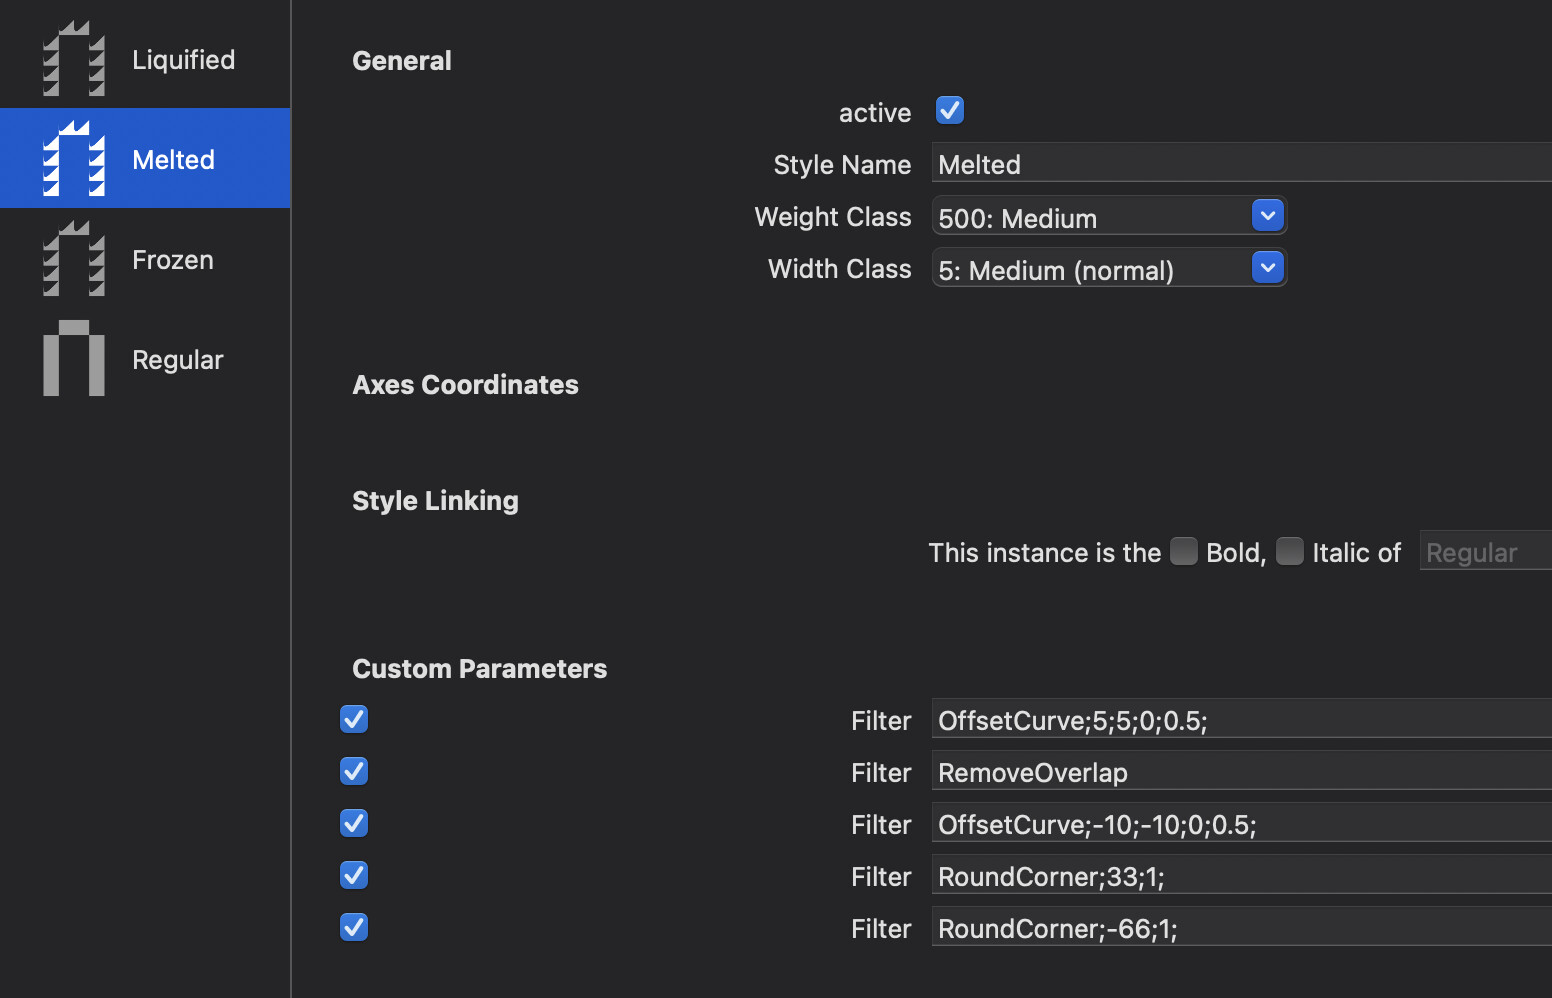
Task: Click the Frozen instance preview icon
Action: coord(73,259)
